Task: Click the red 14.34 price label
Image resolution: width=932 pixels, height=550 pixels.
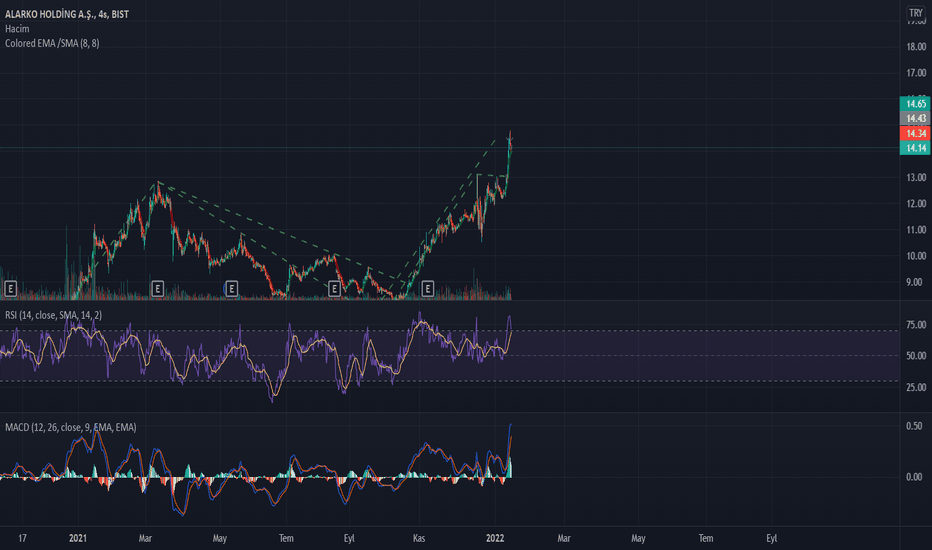Action: [915, 133]
